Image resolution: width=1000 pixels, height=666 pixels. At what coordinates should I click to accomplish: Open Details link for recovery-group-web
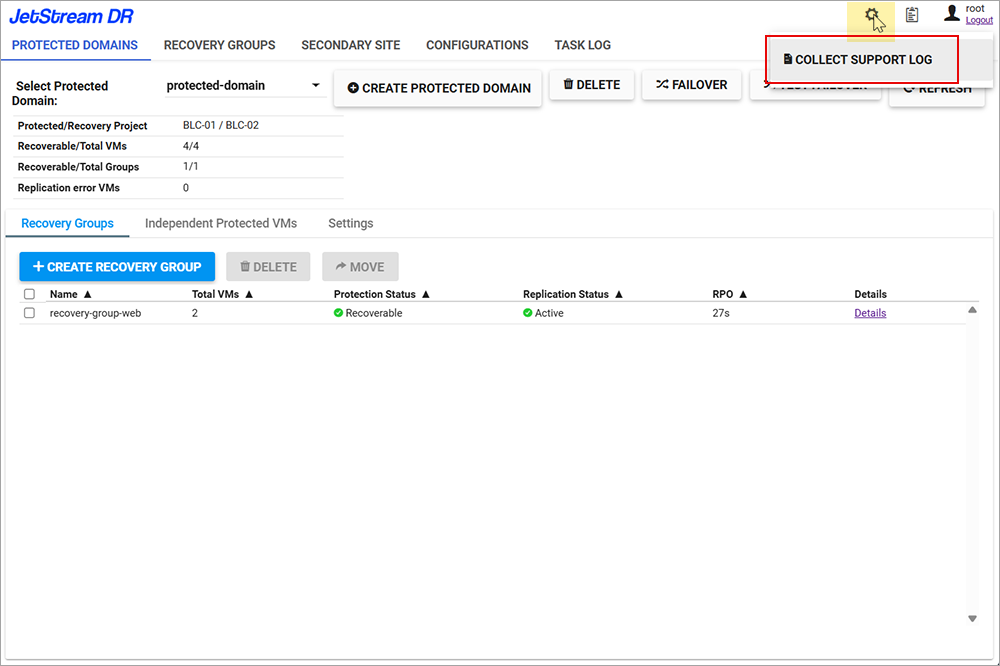[870, 313]
